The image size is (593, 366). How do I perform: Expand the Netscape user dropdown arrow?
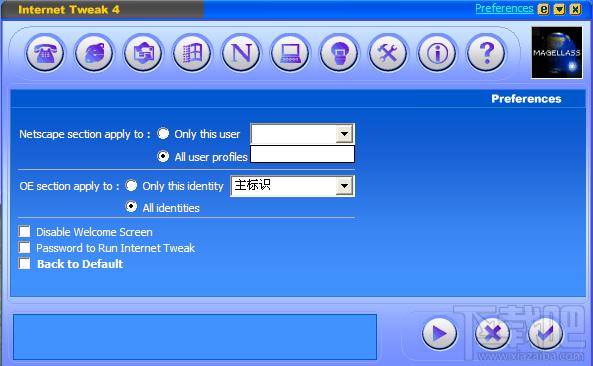point(344,134)
